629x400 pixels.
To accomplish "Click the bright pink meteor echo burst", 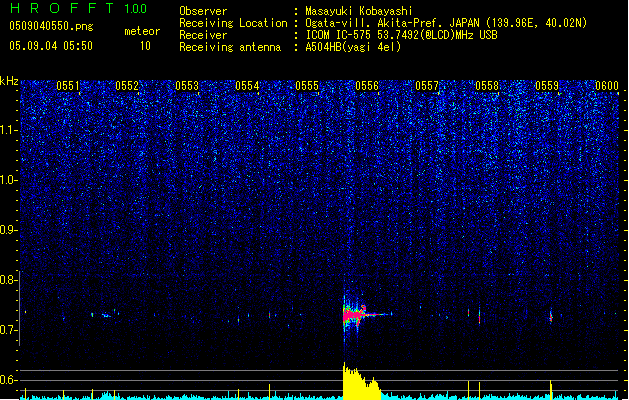I will tap(354, 315).
